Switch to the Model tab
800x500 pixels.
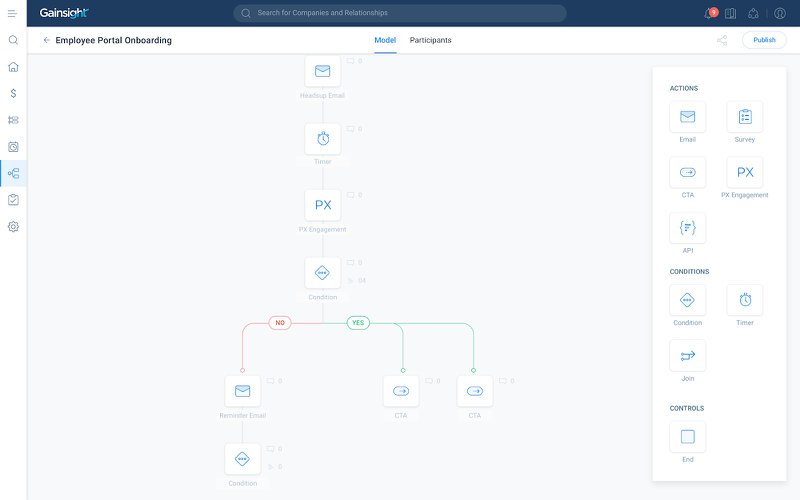[385, 40]
